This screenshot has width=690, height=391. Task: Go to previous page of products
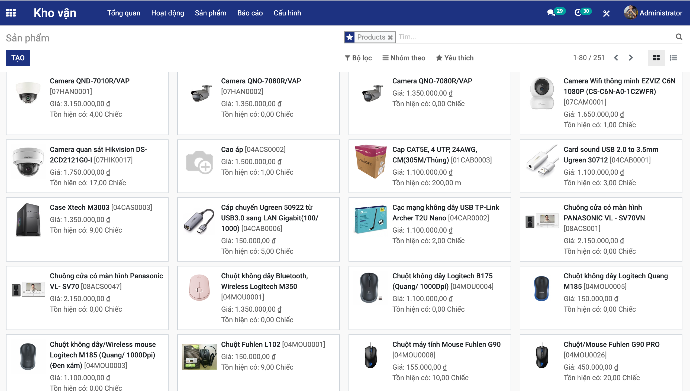616,58
